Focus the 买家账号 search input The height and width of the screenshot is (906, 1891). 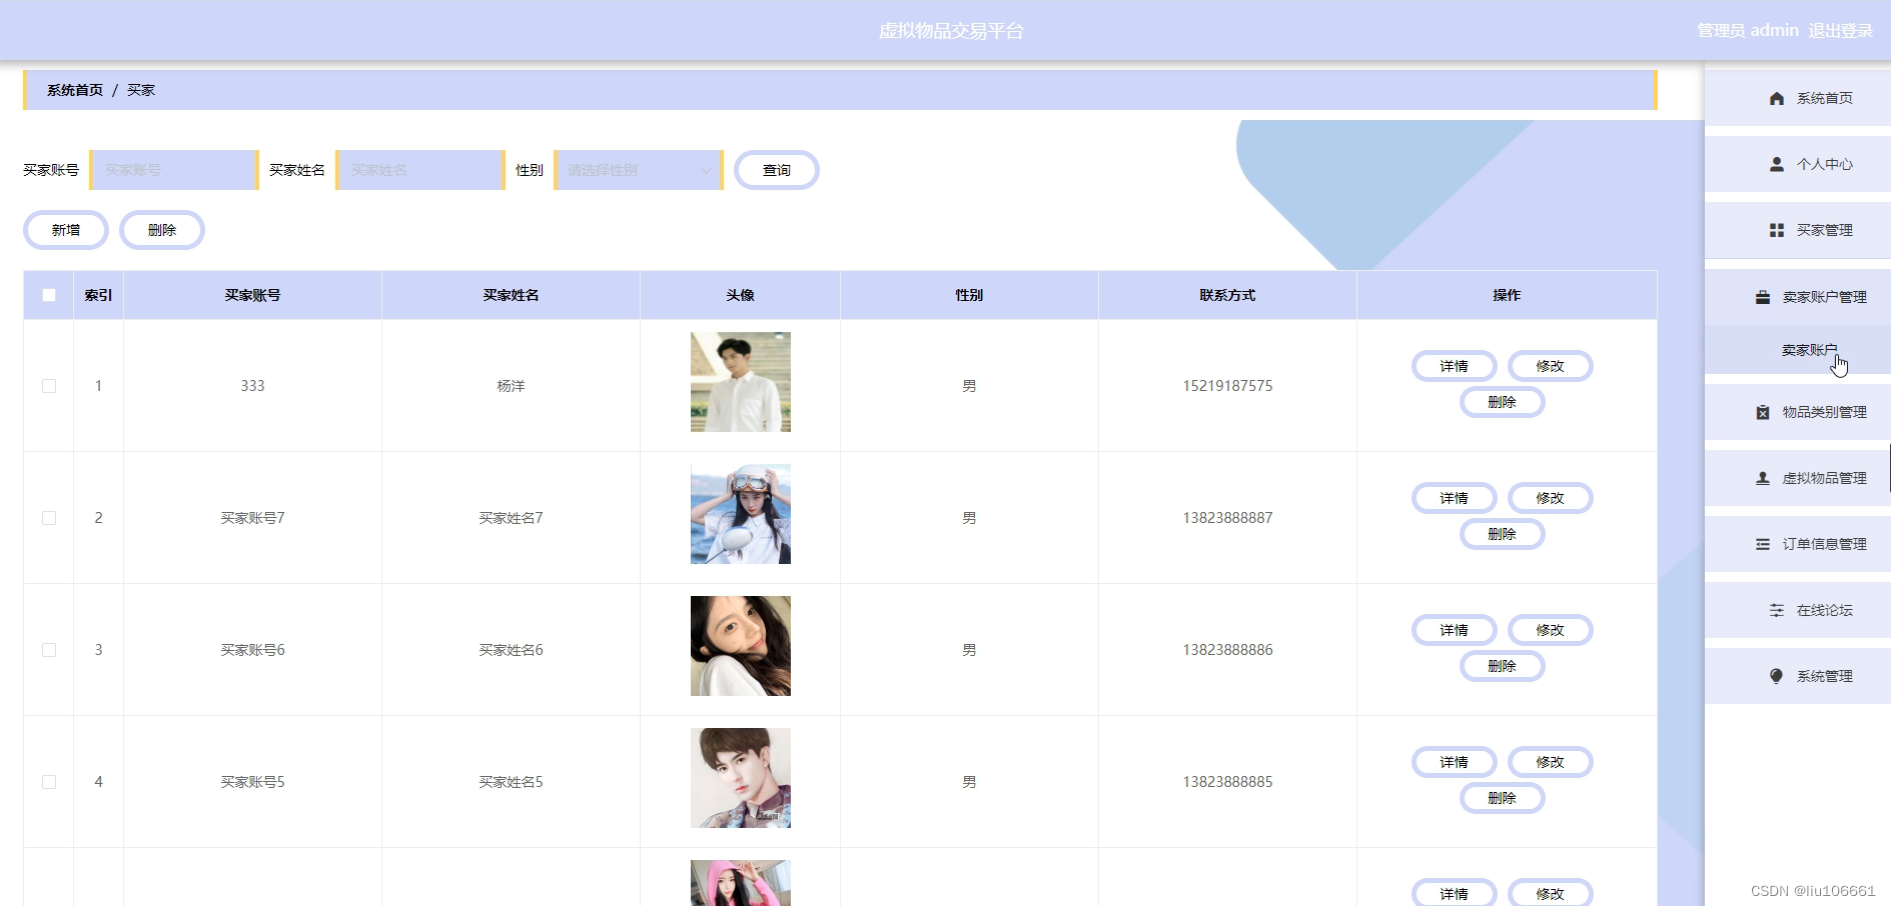pyautogui.click(x=174, y=170)
